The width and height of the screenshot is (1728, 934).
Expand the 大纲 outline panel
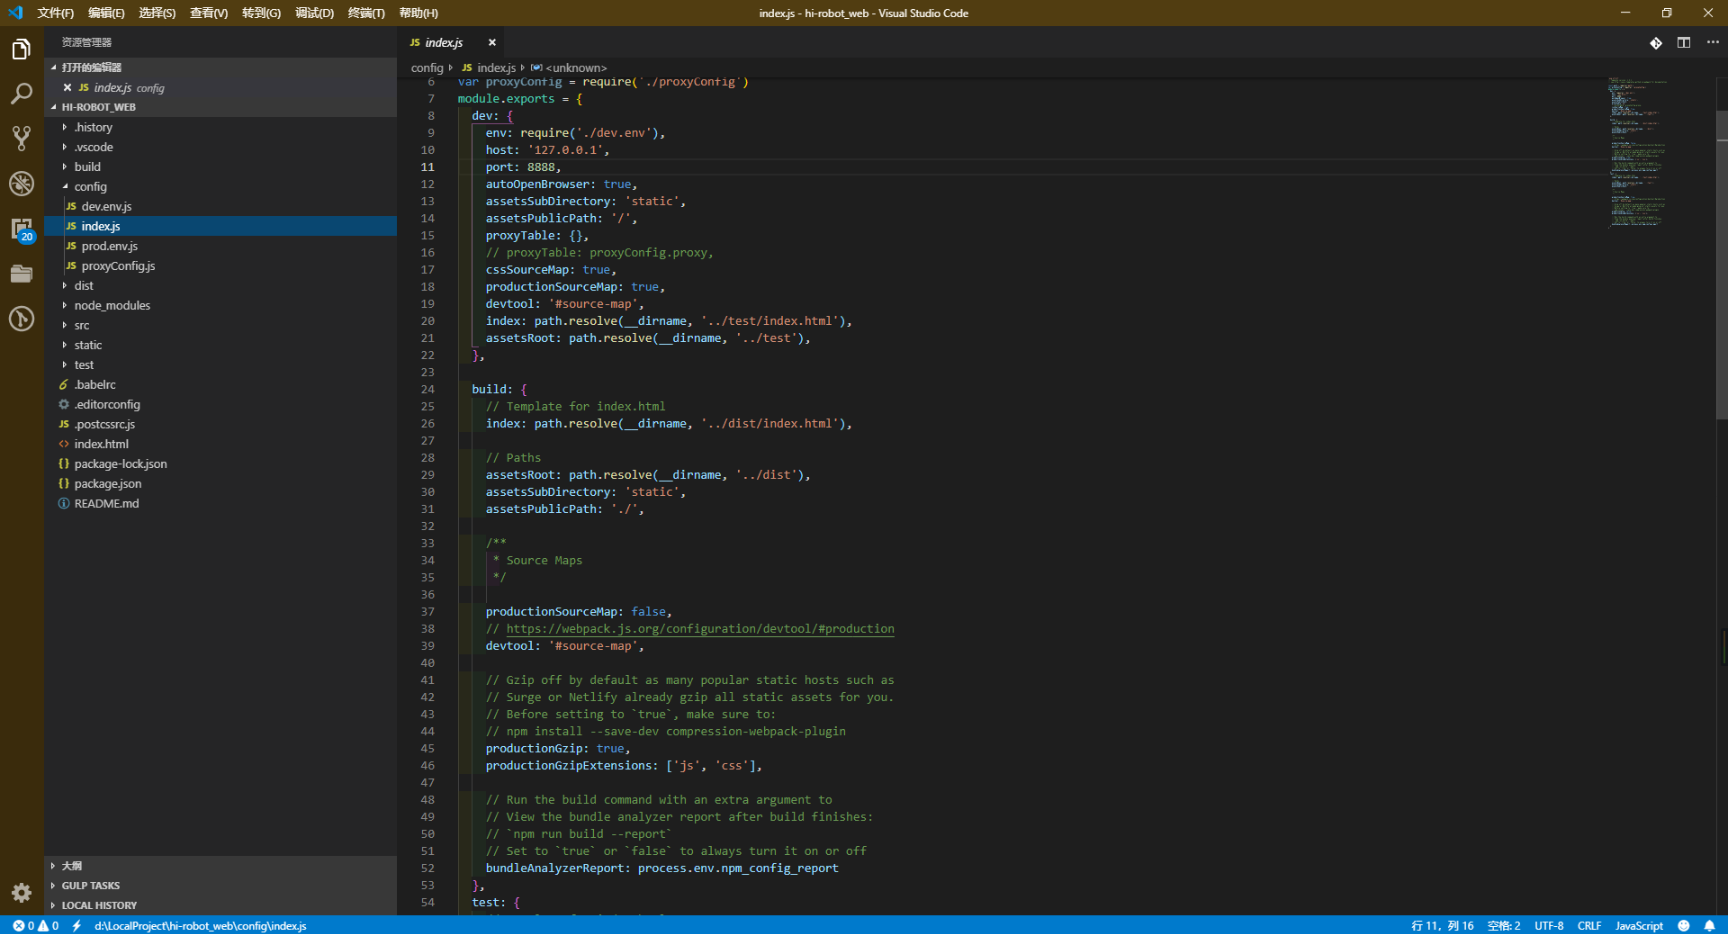[x=220, y=866]
